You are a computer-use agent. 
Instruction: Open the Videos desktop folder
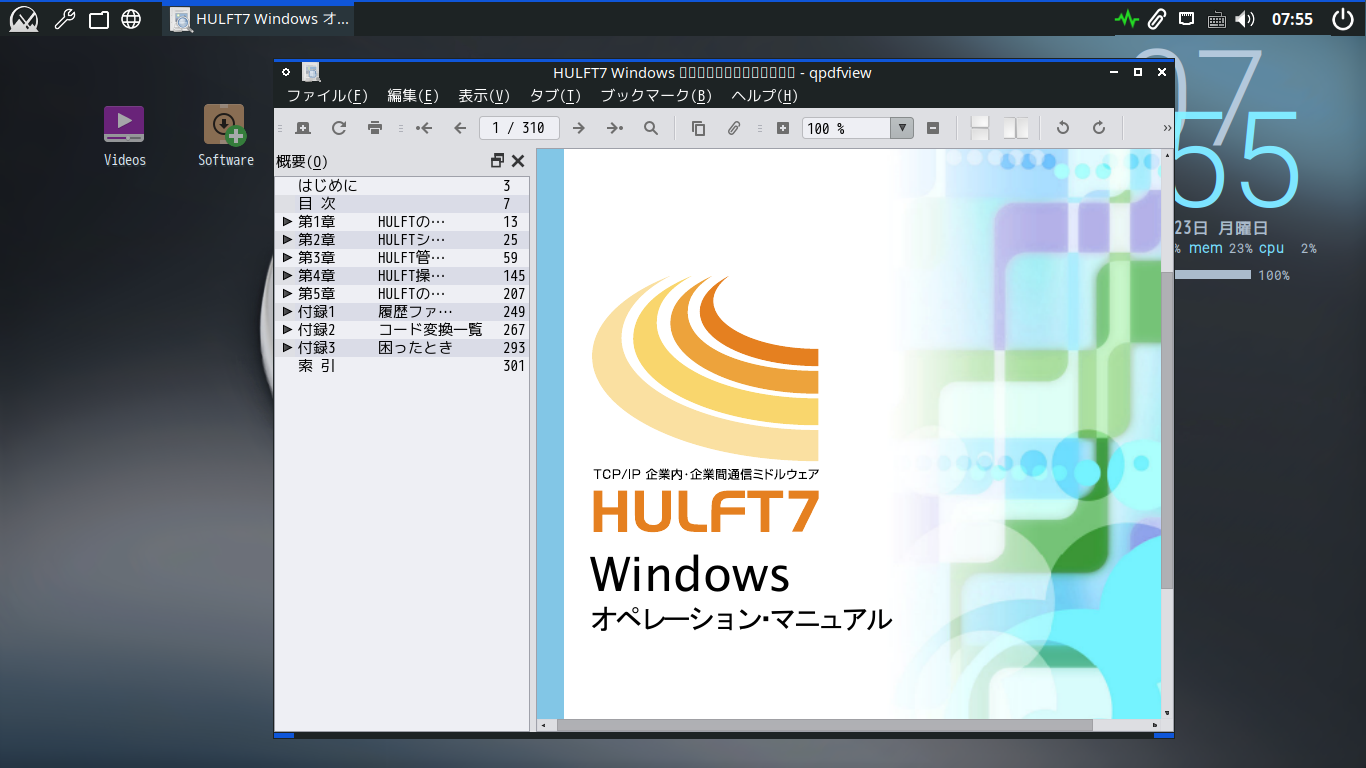124,136
